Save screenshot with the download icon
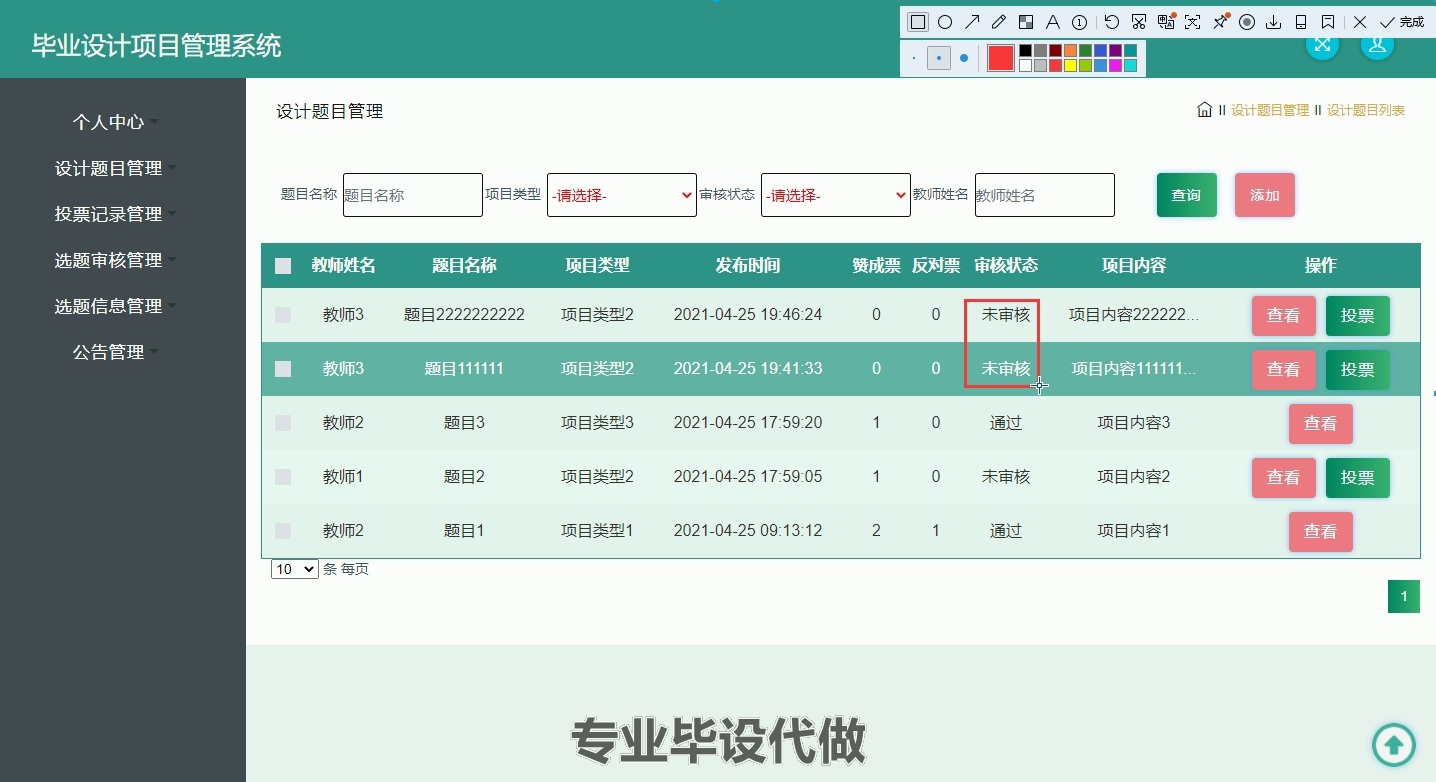 click(1274, 22)
